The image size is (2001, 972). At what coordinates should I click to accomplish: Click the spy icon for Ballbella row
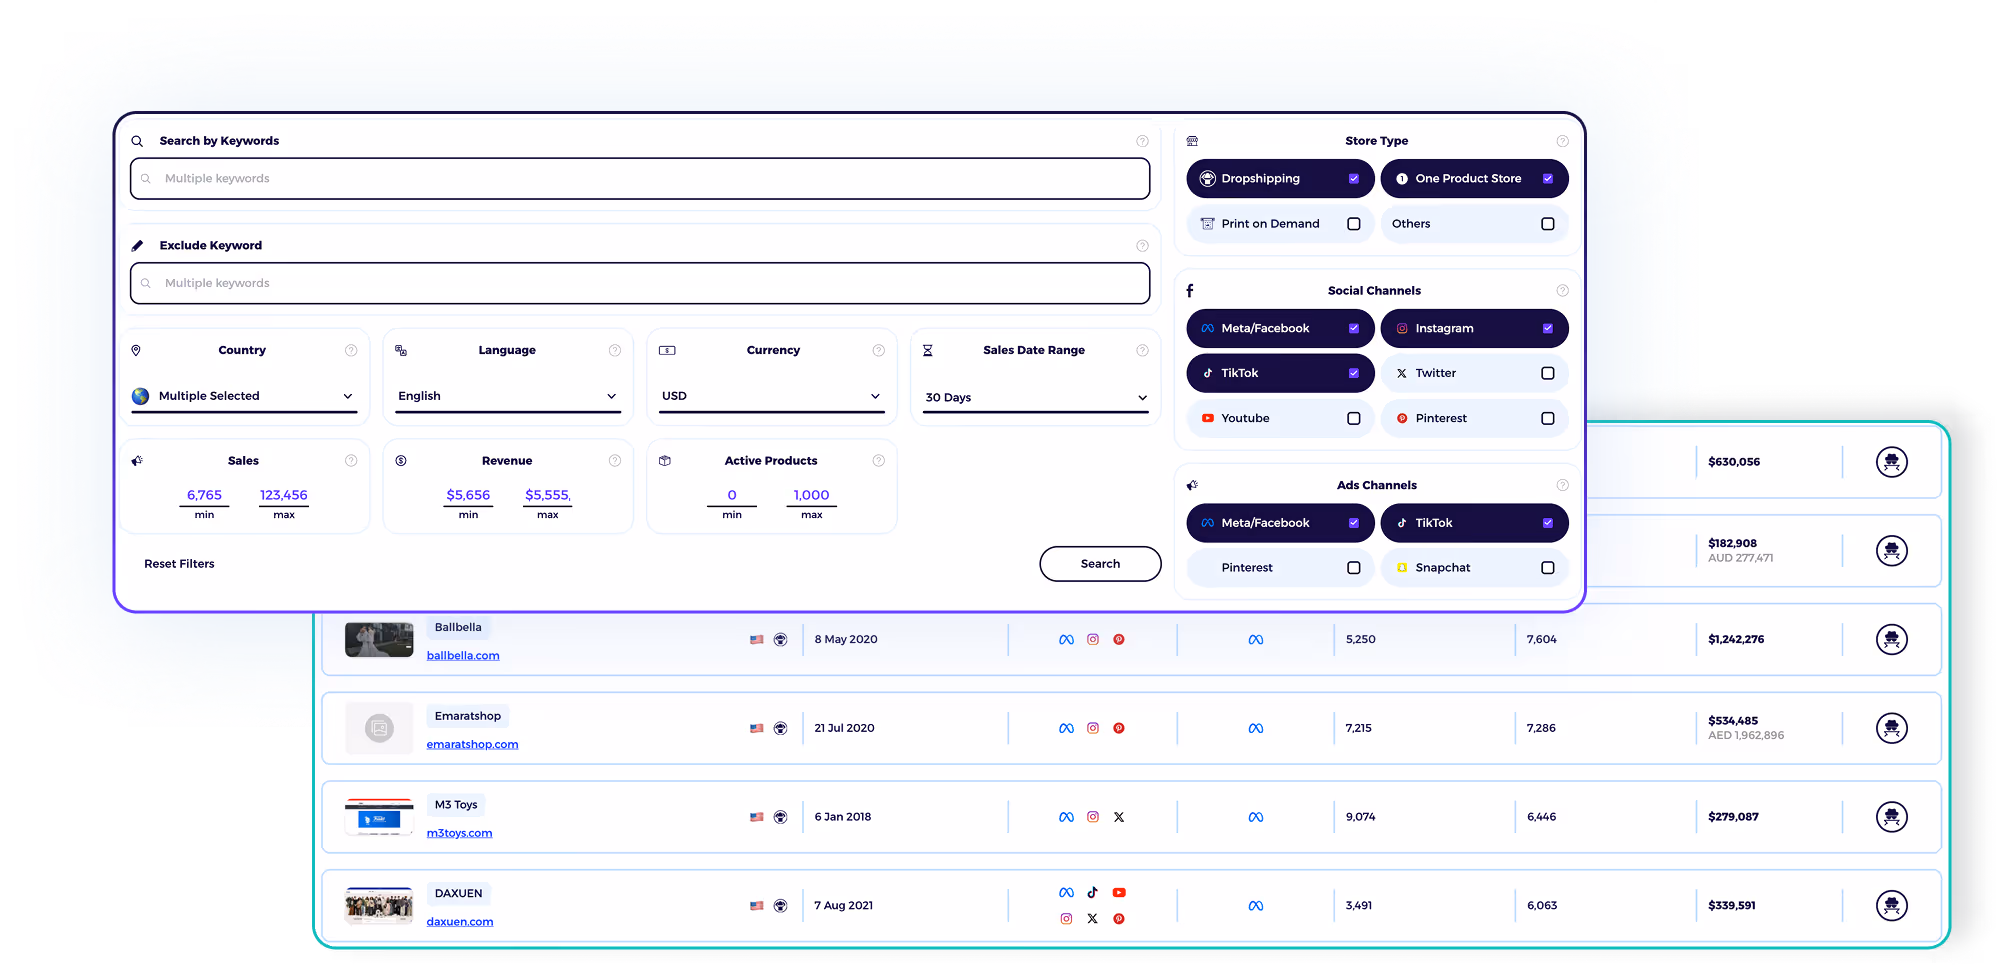(x=1891, y=639)
